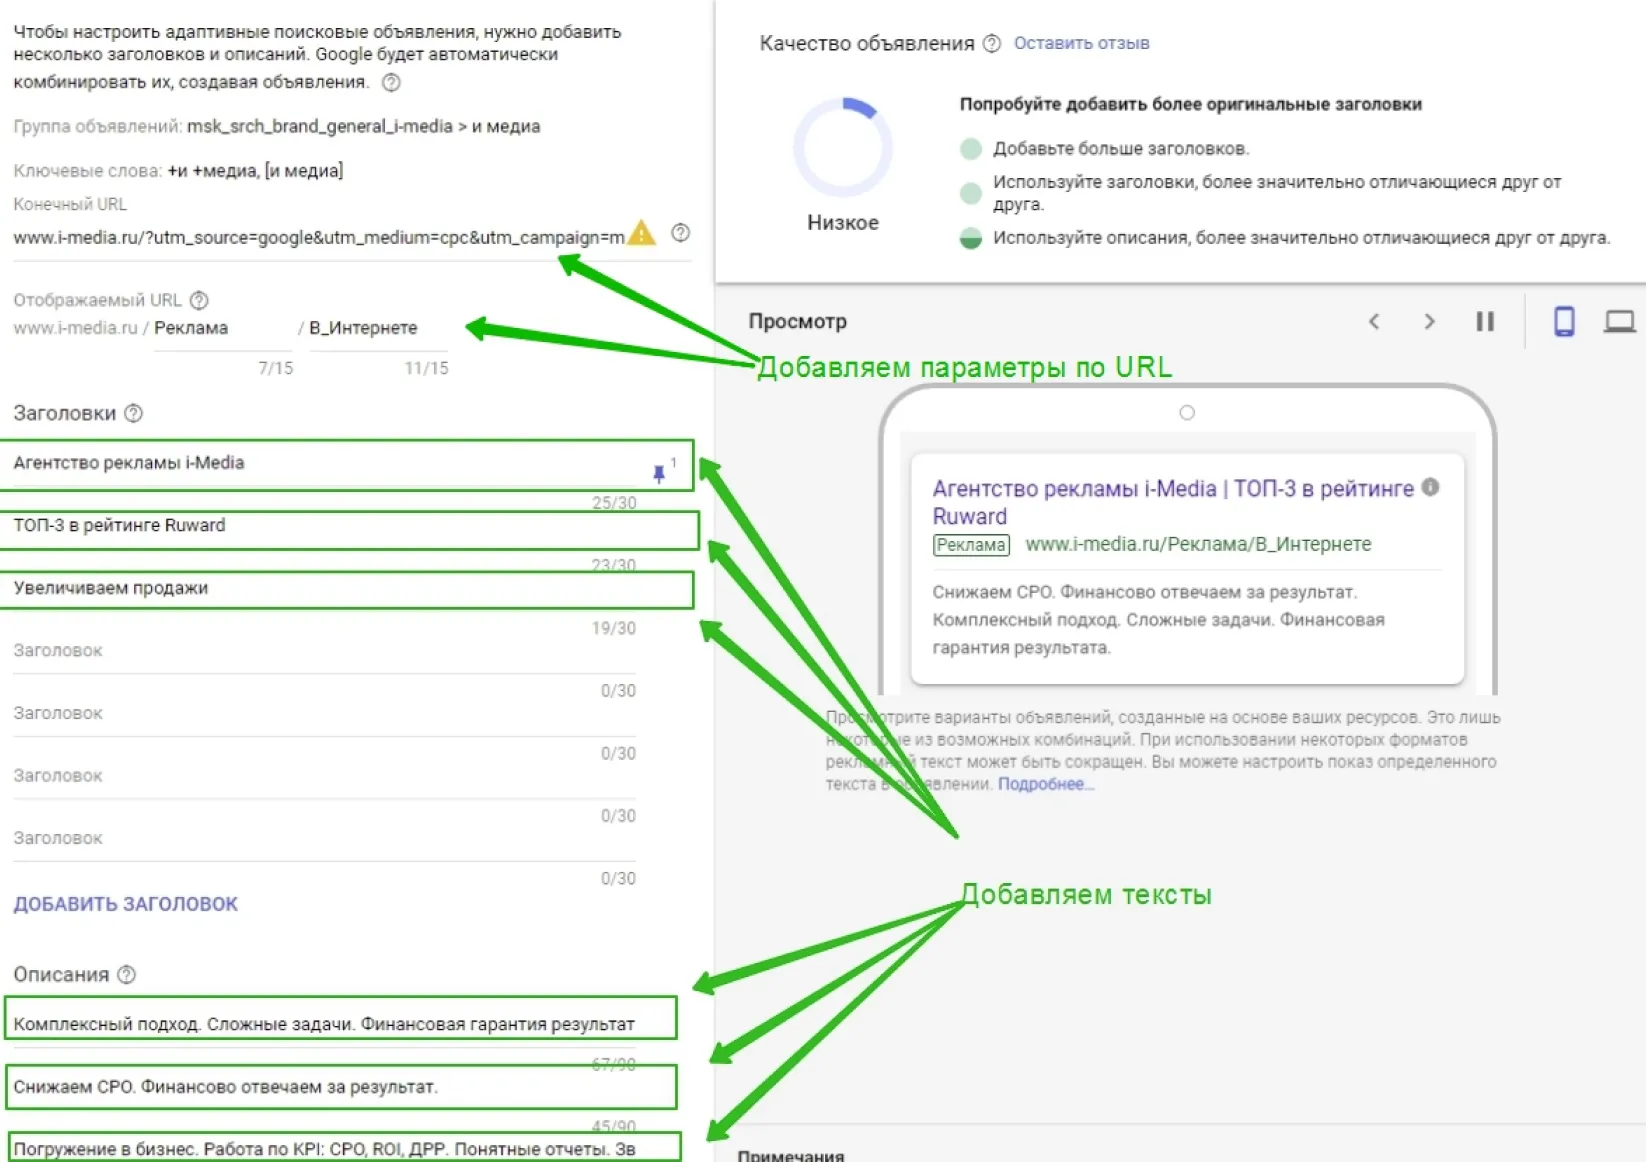Image resolution: width=1646 pixels, height=1162 pixels.
Task: Click the ad quality progress ring
Action: click(843, 147)
